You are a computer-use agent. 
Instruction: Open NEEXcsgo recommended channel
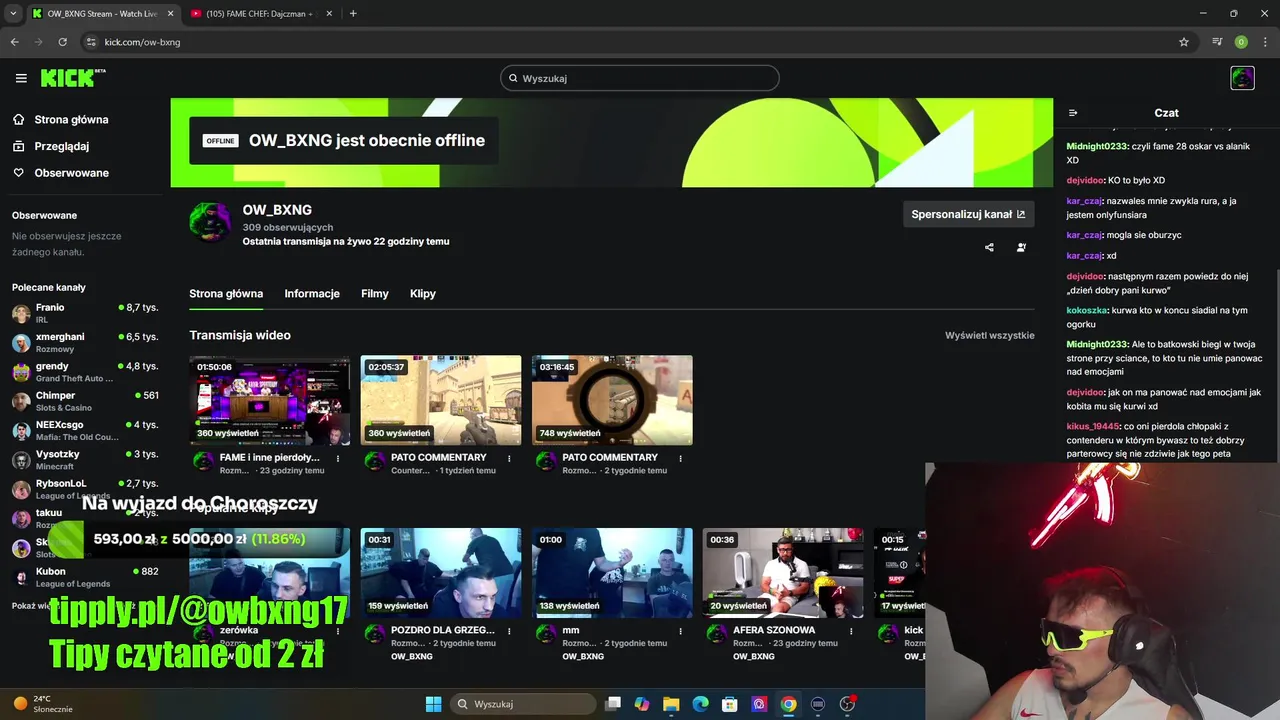click(85, 431)
